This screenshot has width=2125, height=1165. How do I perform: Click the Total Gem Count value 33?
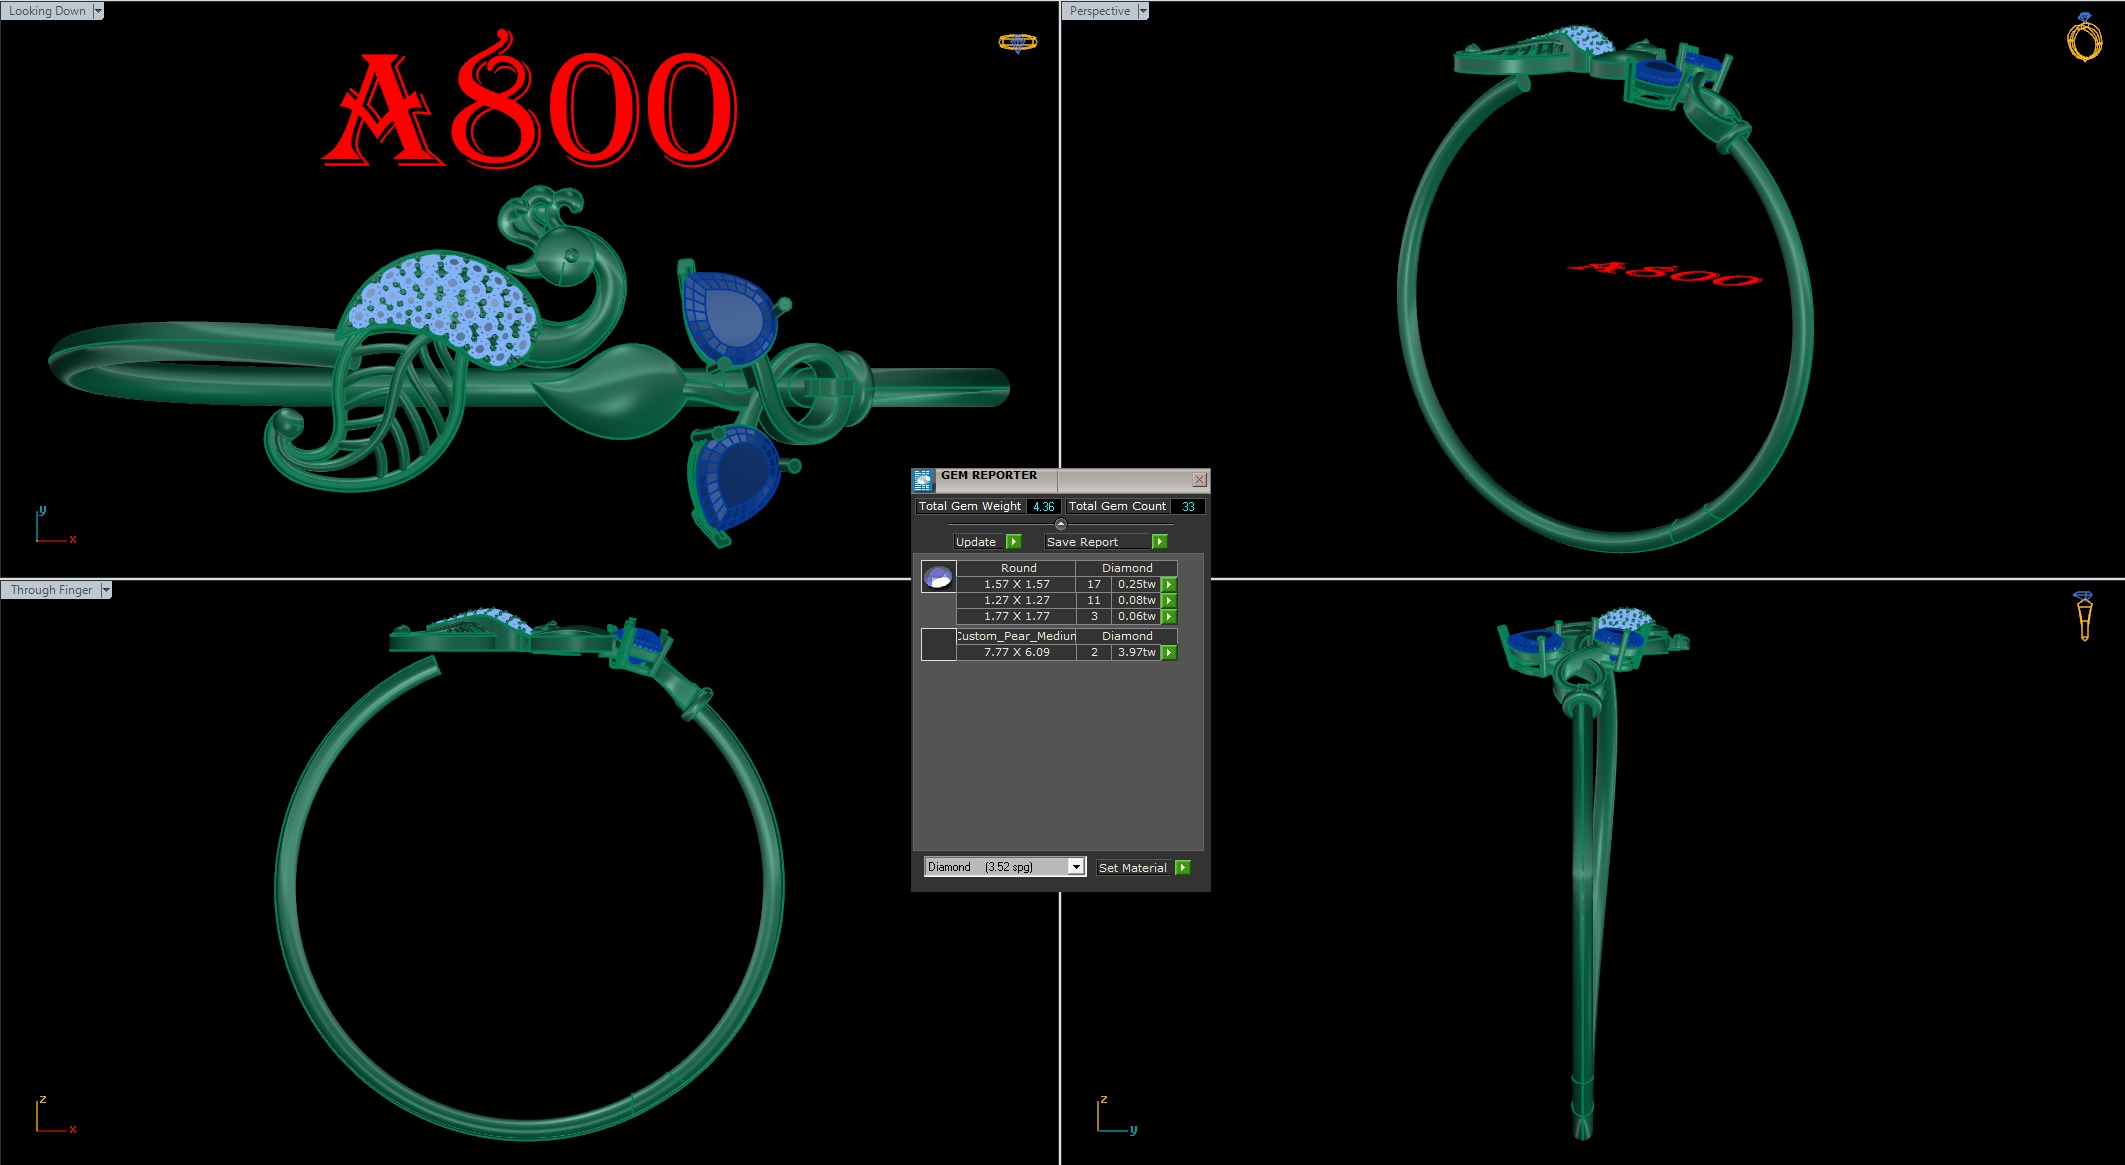(x=1188, y=506)
